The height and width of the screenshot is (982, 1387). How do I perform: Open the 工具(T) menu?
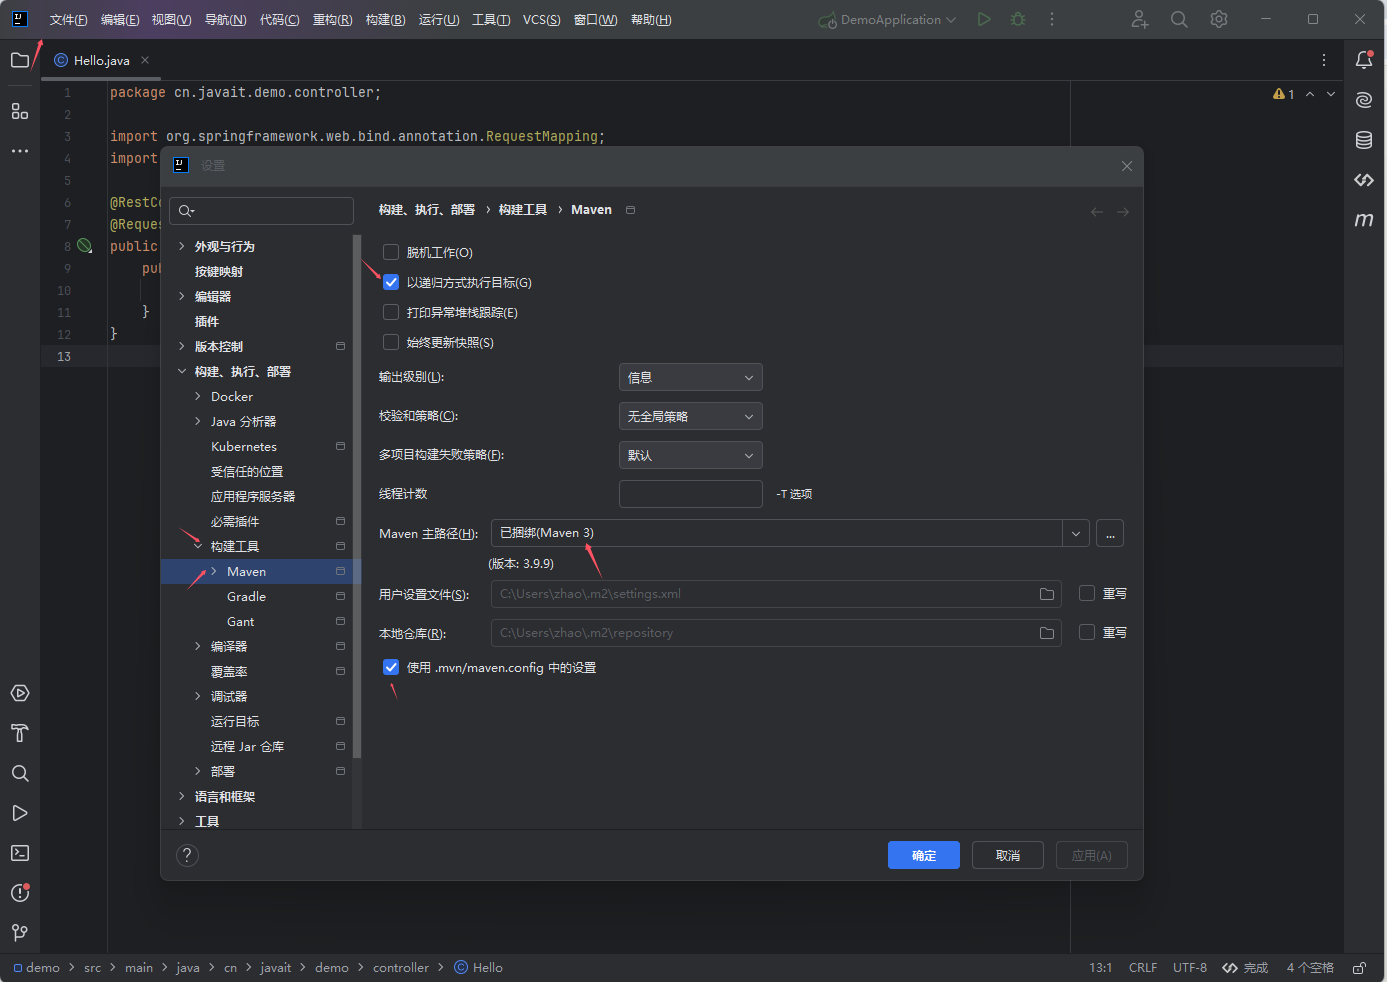[x=491, y=20]
